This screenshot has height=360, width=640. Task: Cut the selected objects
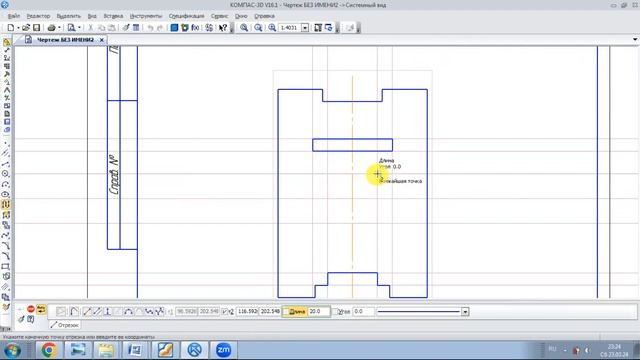[91, 28]
